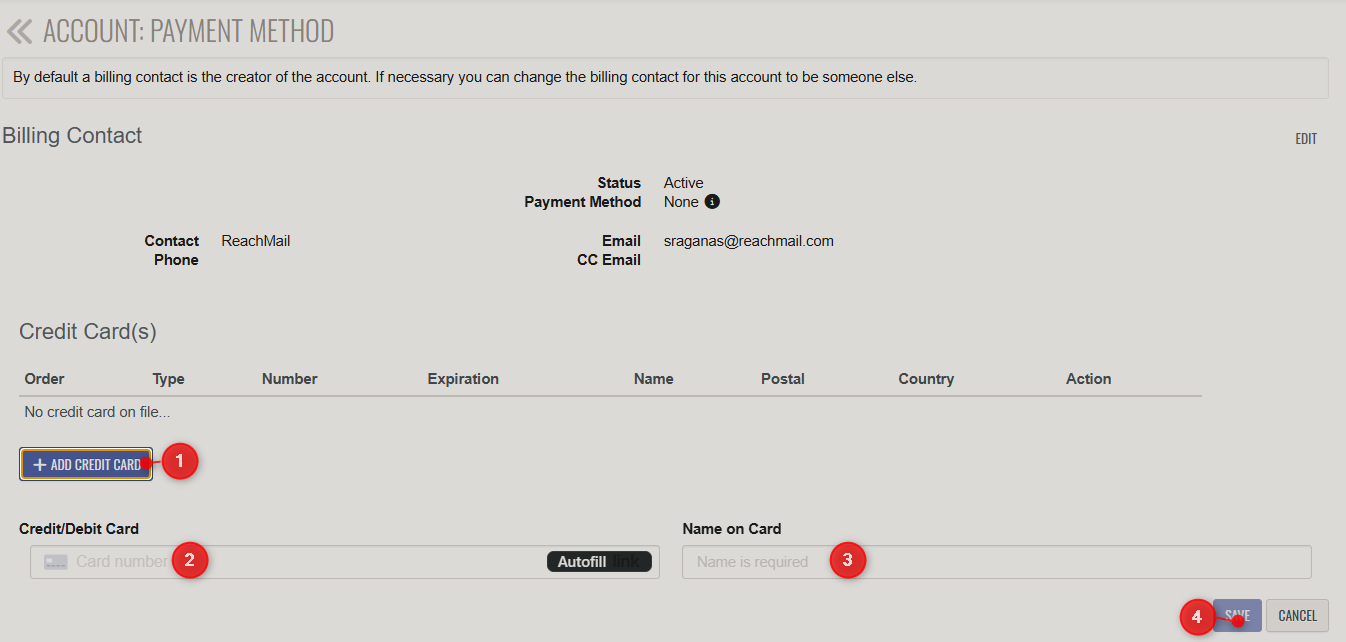Cancel adding the credit card
This screenshot has width=1346, height=642.
click(1297, 616)
